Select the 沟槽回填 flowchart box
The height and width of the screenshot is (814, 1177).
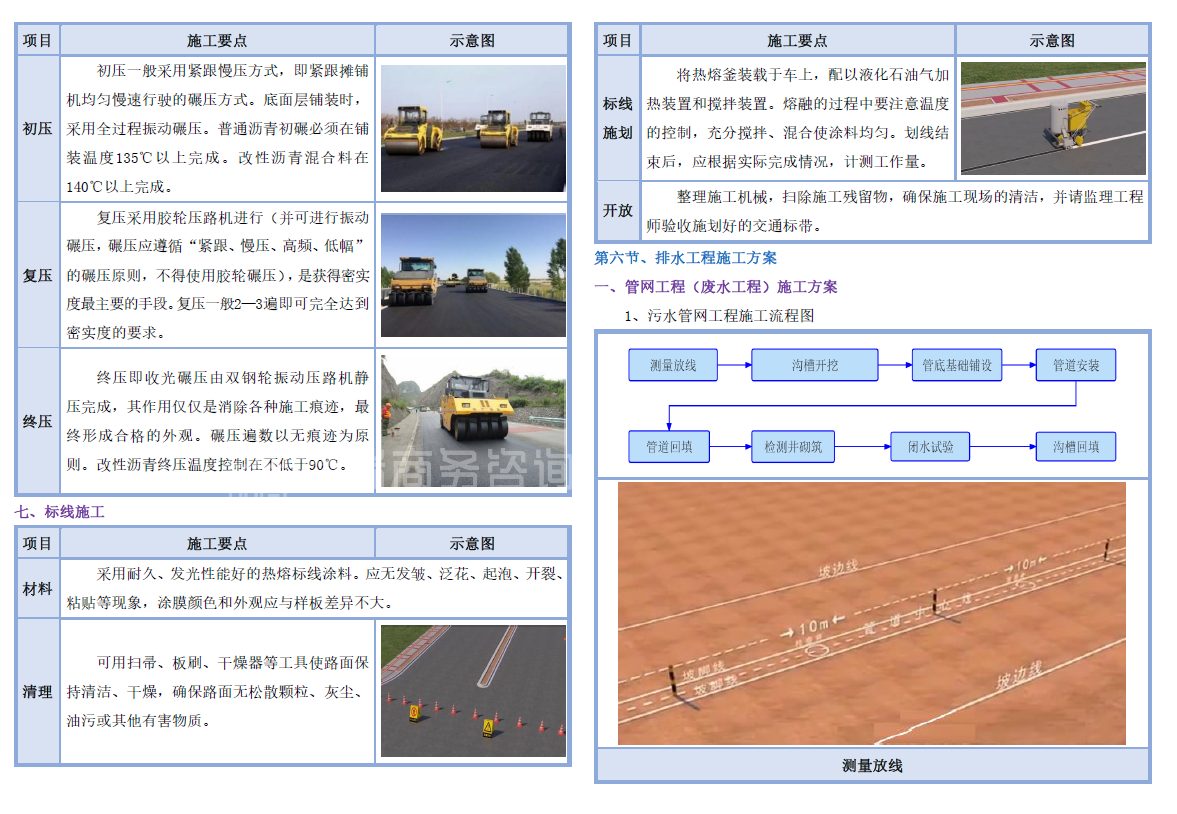[x=1075, y=447]
